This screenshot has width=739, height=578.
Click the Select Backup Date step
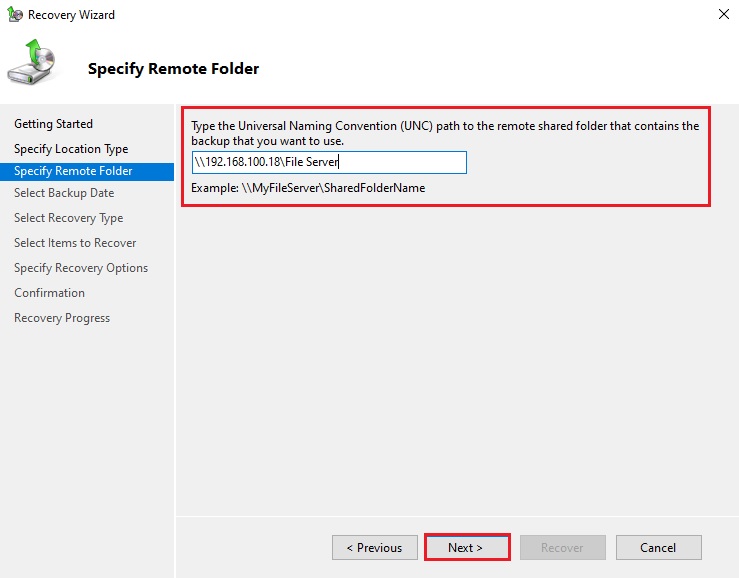click(x=64, y=193)
